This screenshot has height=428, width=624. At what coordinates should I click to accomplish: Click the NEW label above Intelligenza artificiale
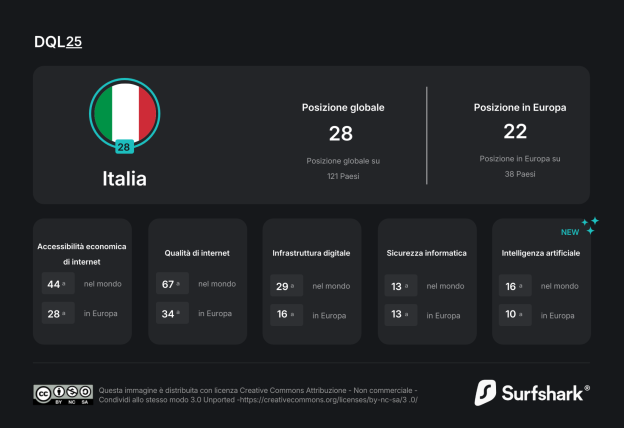coord(570,232)
